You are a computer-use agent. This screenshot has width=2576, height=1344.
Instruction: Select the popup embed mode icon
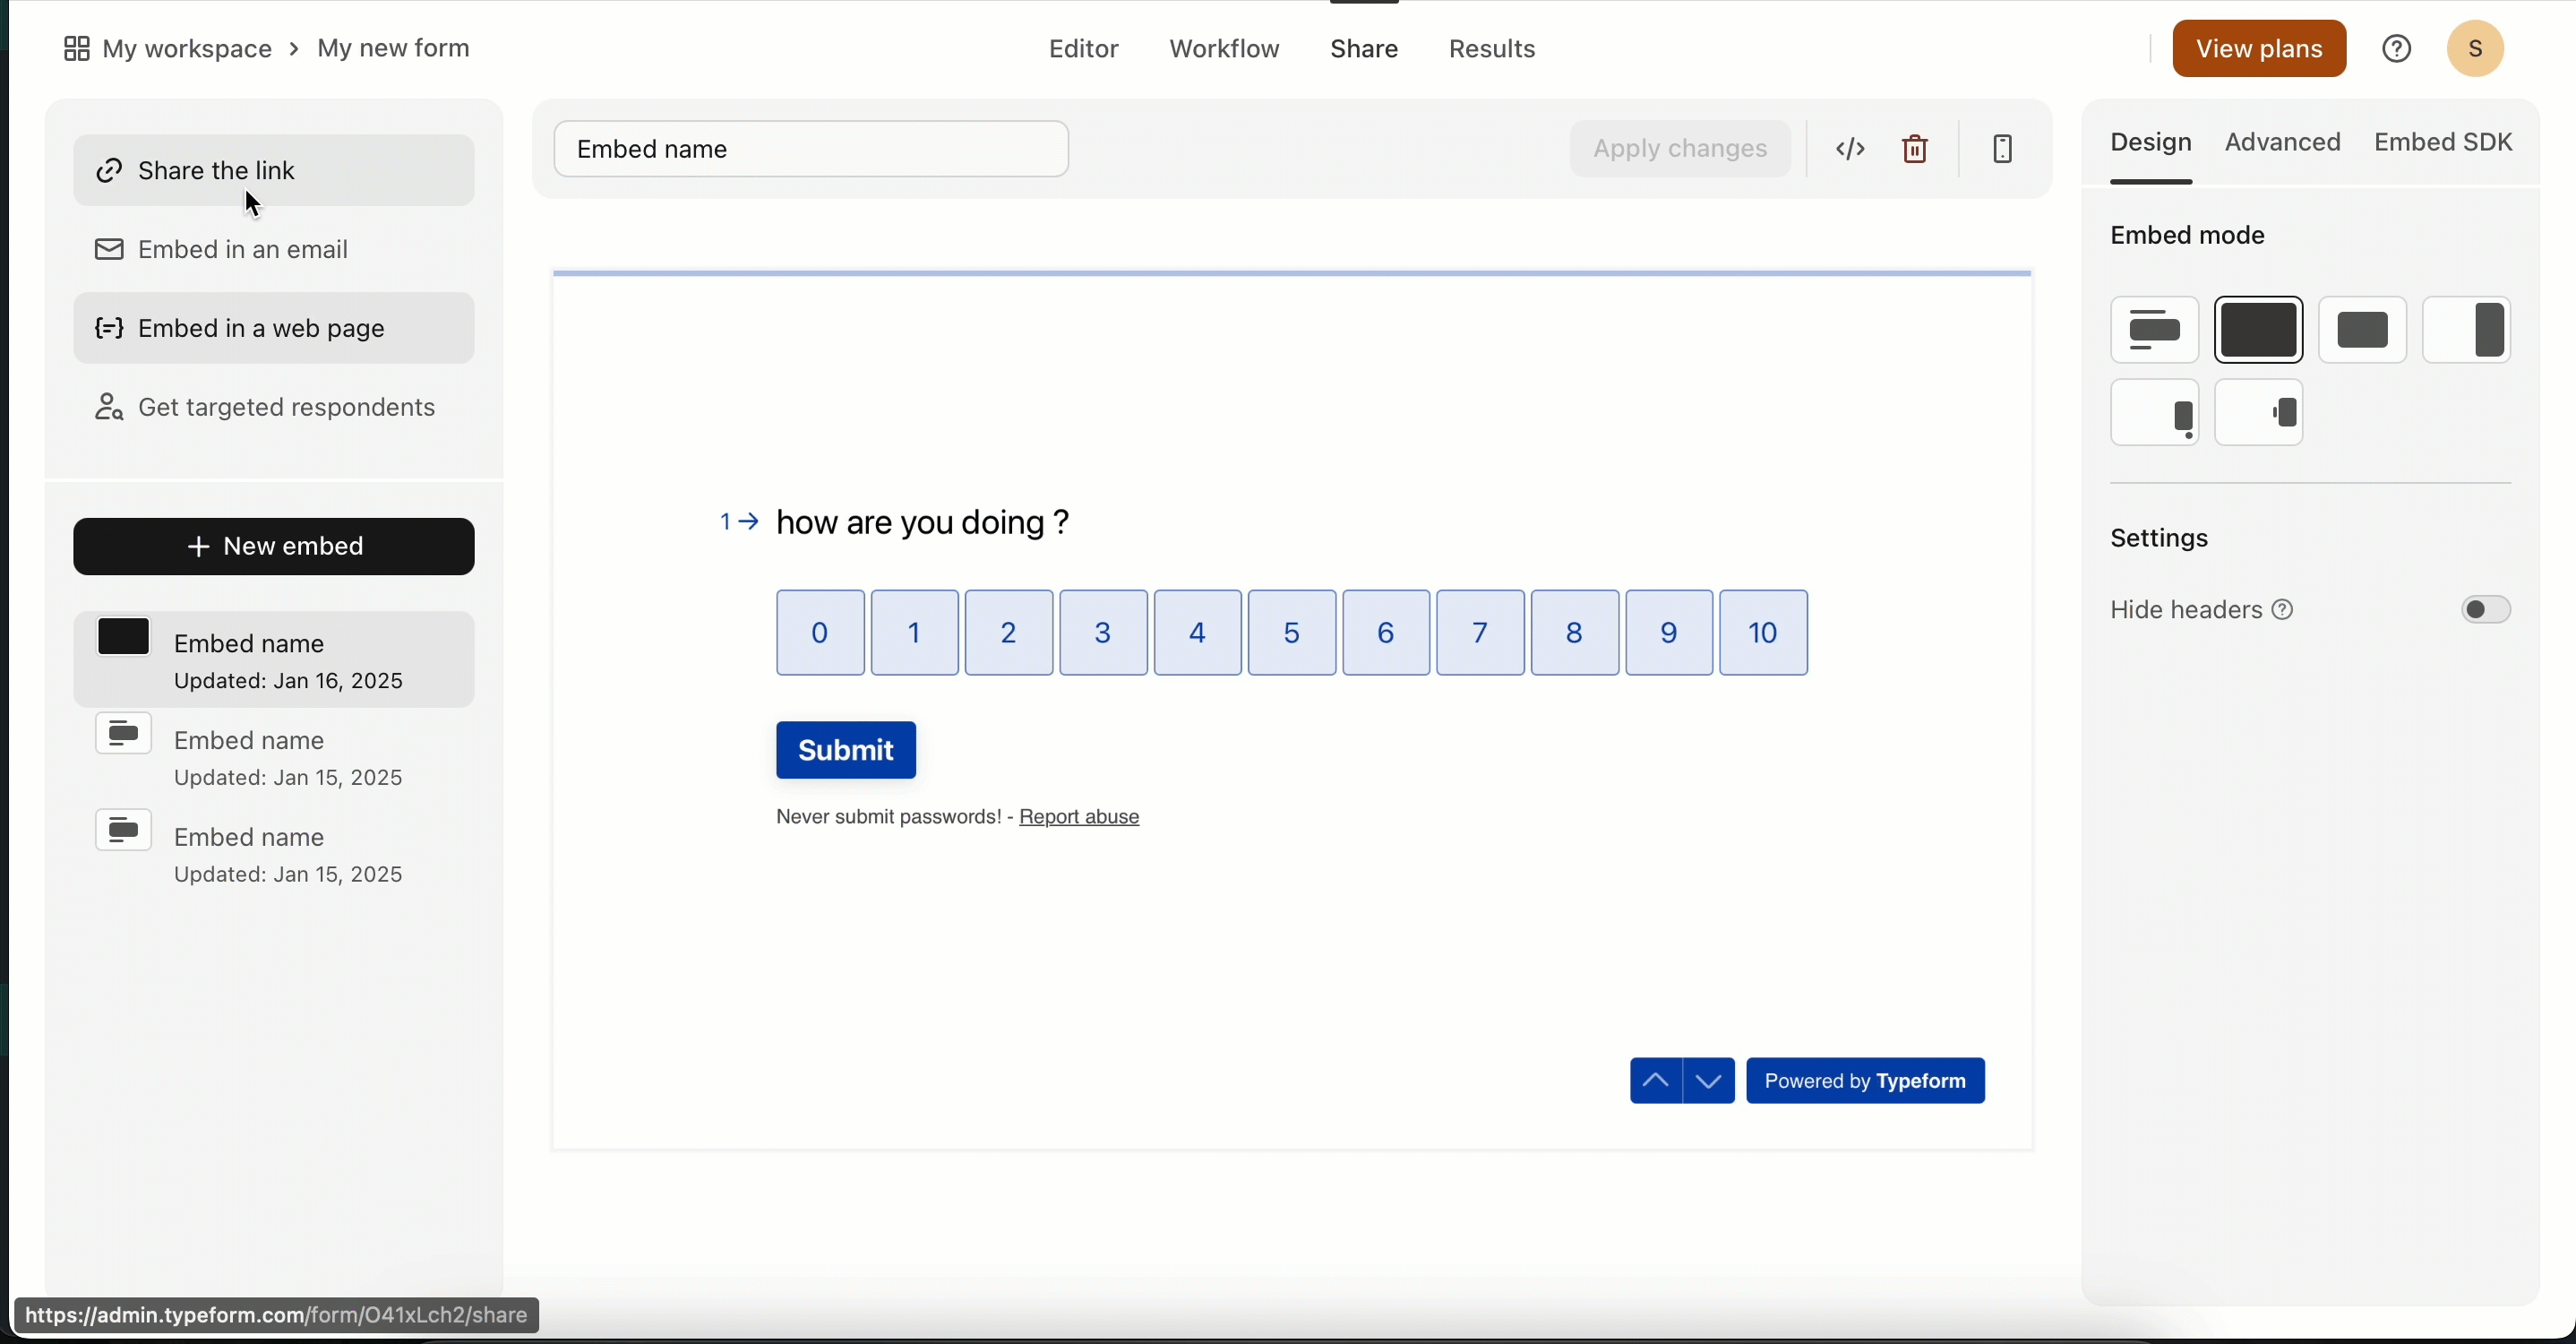pos(2363,330)
